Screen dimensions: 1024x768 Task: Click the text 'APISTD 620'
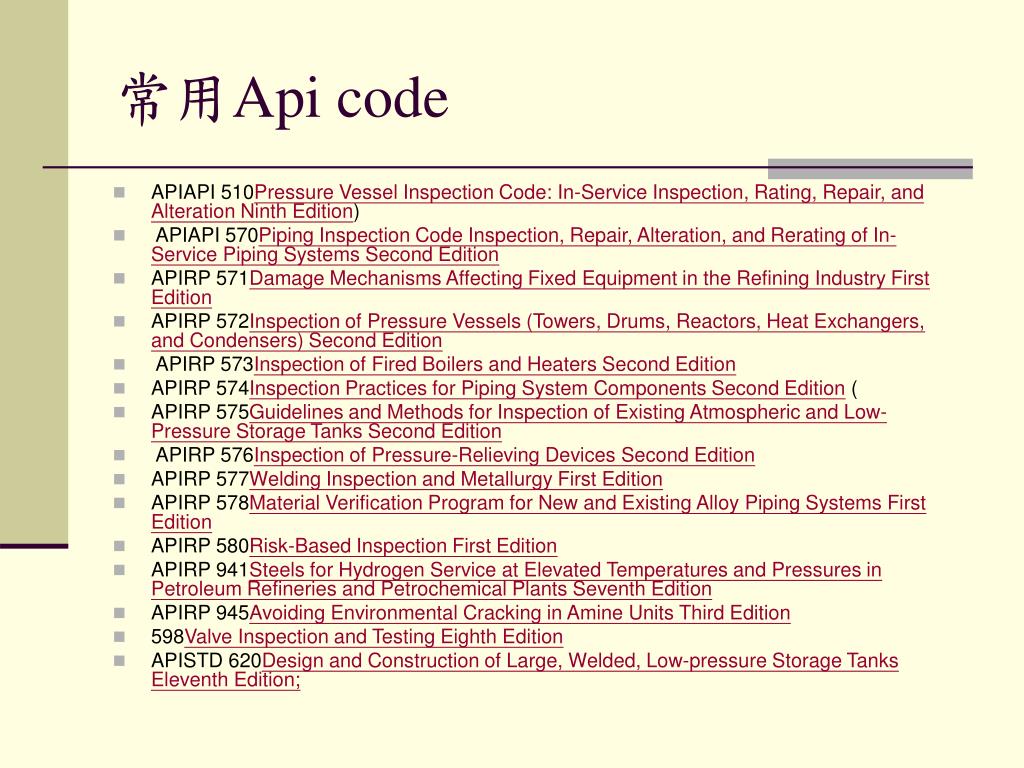(206, 661)
